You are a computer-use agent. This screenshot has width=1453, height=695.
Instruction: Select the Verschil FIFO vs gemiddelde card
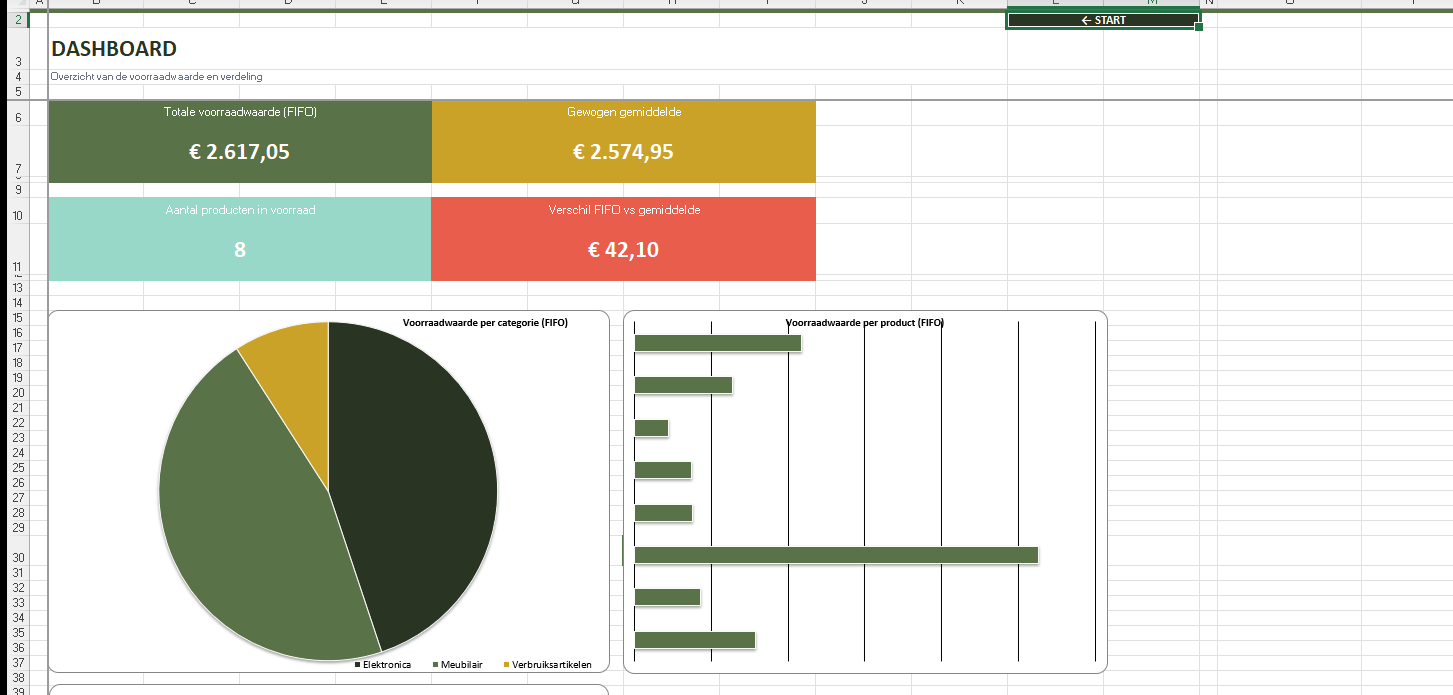[x=623, y=239]
